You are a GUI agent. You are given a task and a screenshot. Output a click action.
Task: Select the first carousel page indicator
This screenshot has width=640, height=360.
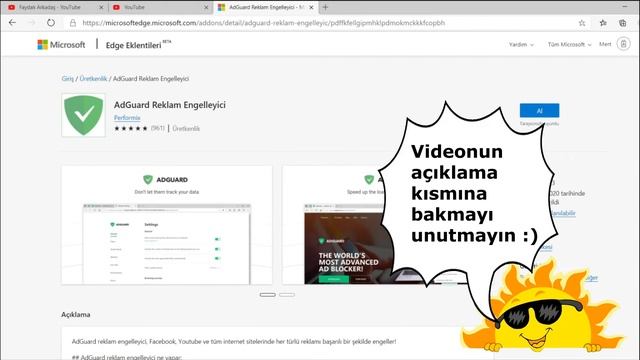[268, 295]
